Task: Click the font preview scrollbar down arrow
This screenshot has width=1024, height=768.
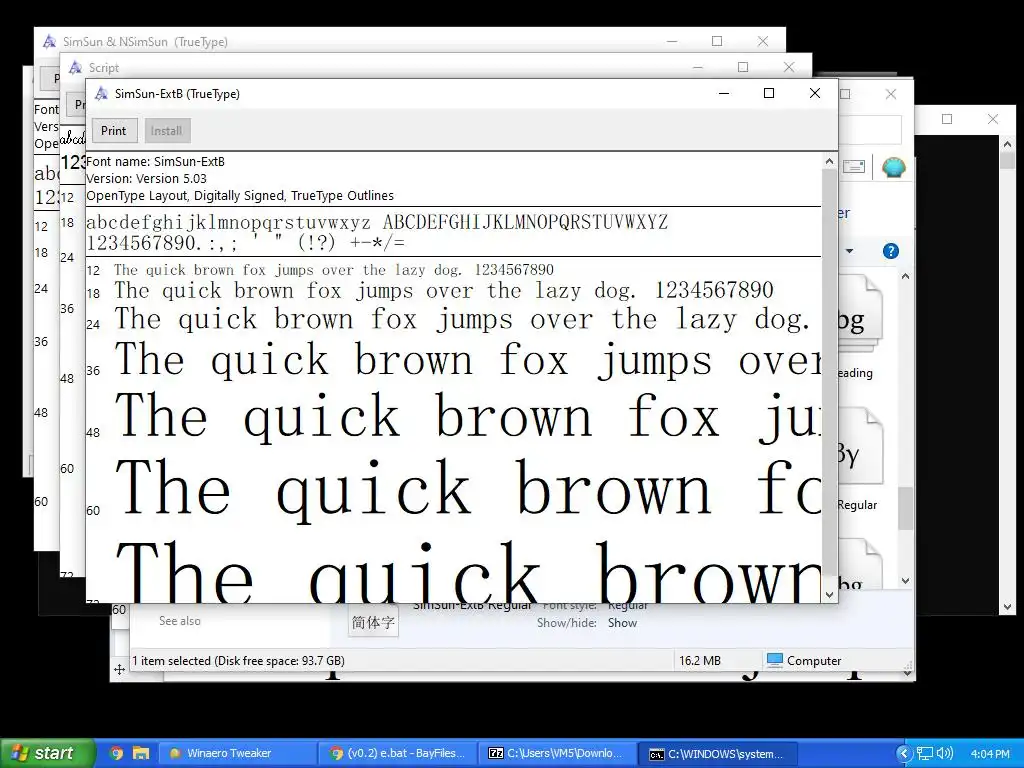Action: 829,594
